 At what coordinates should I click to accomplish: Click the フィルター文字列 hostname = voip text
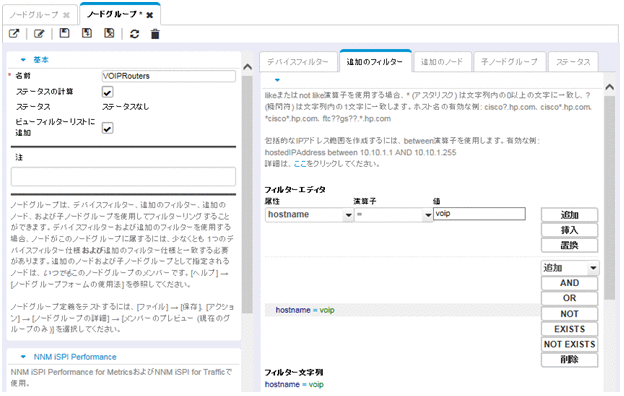click(x=294, y=384)
